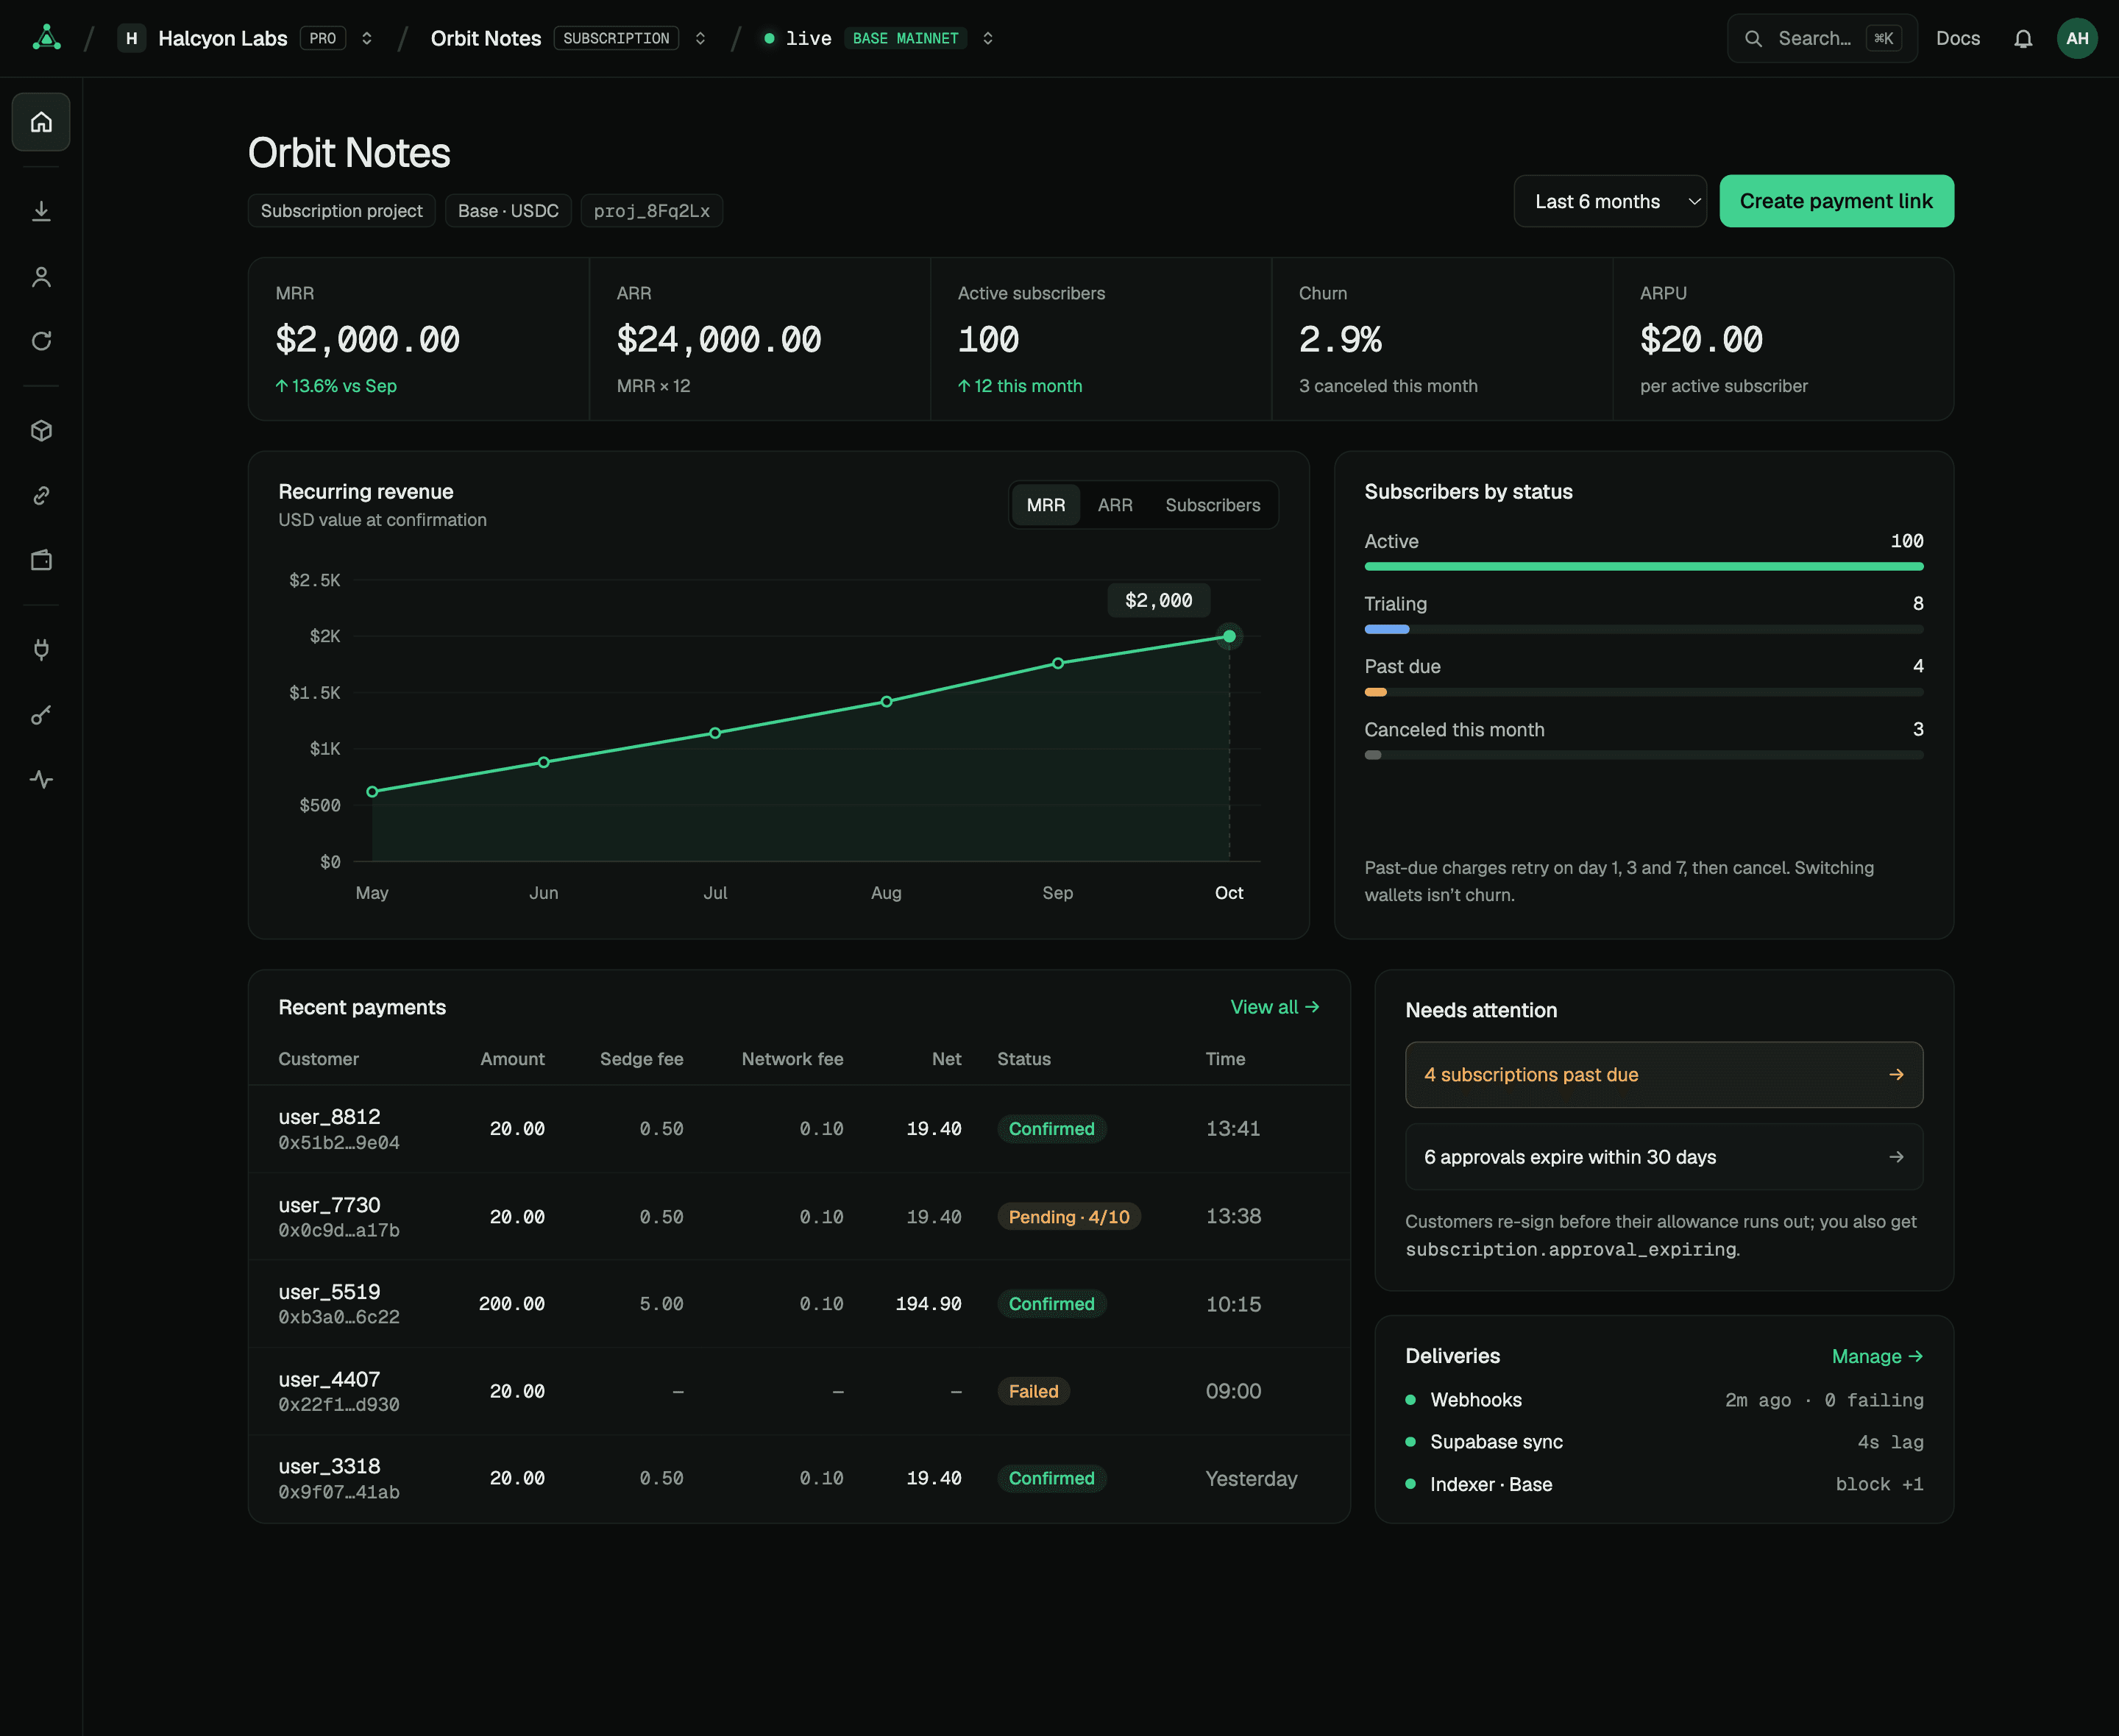Viewport: 2119px width, 1736px height.
Task: Click the proj_8Fq2Lx project ID chip
Action: (x=651, y=211)
